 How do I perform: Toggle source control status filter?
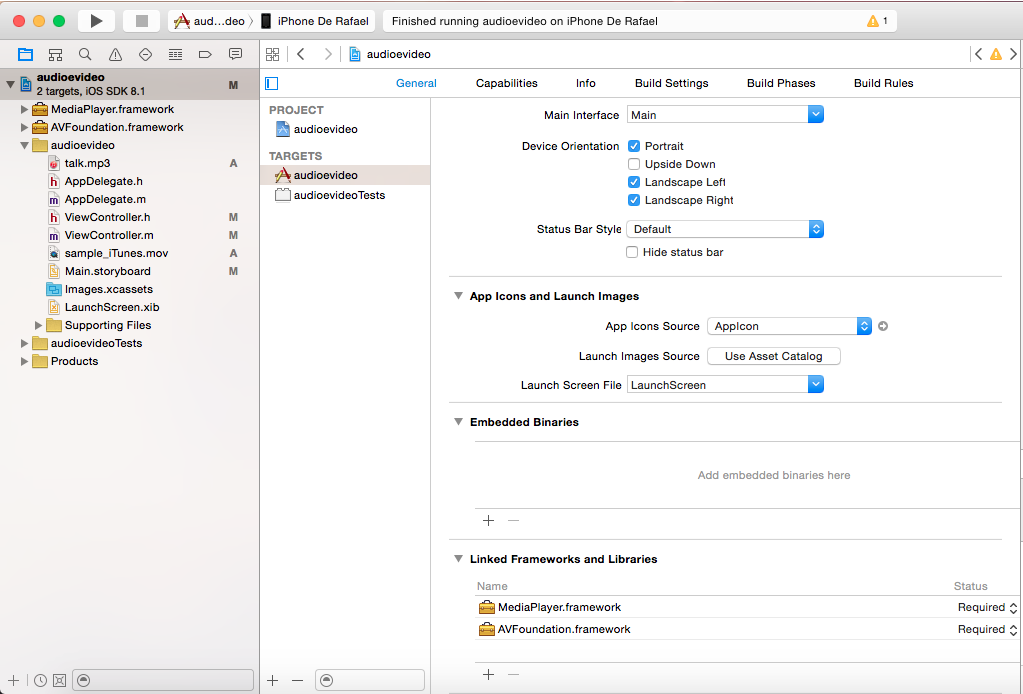point(59,680)
